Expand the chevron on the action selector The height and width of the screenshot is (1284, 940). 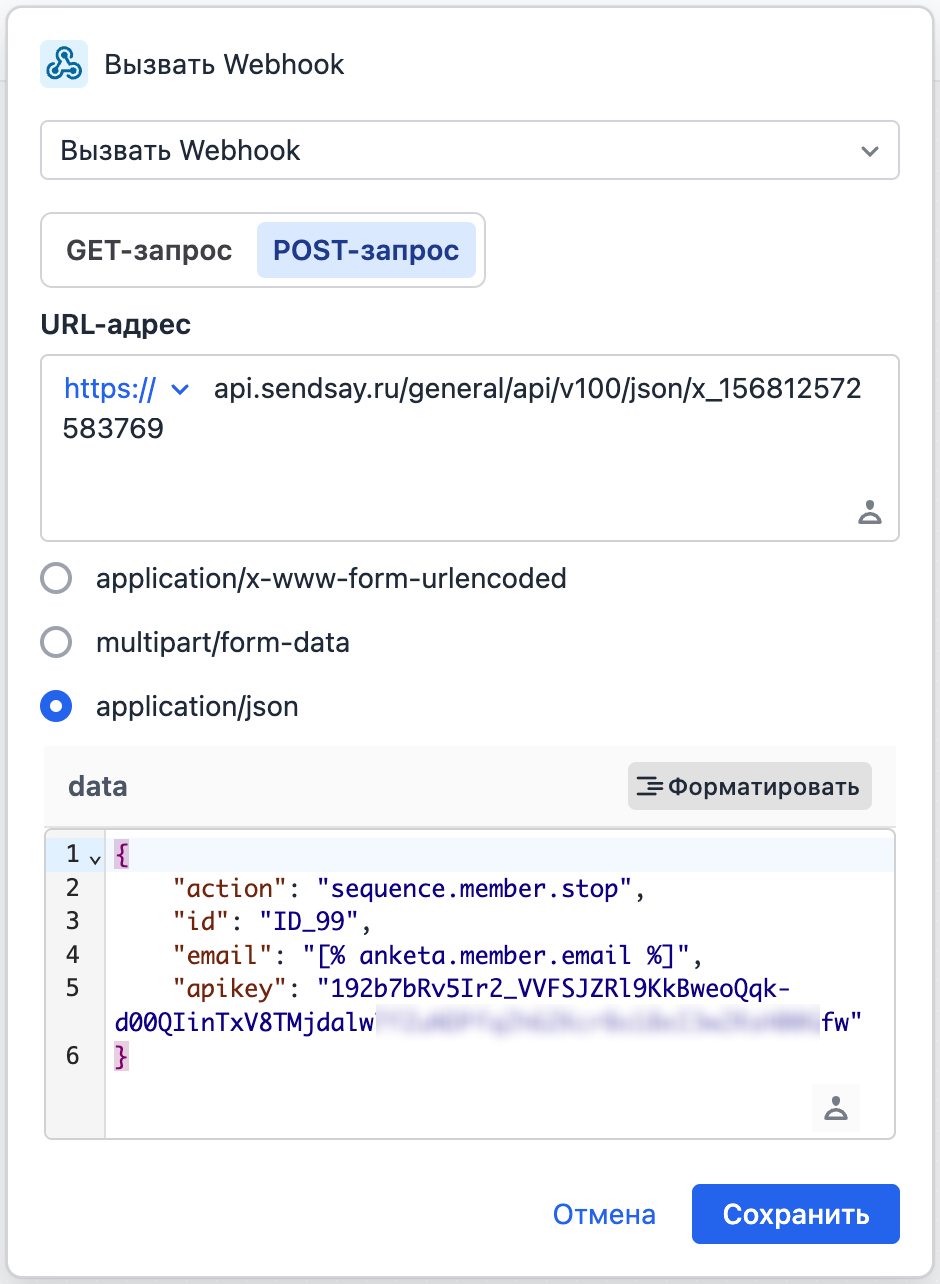pos(868,150)
